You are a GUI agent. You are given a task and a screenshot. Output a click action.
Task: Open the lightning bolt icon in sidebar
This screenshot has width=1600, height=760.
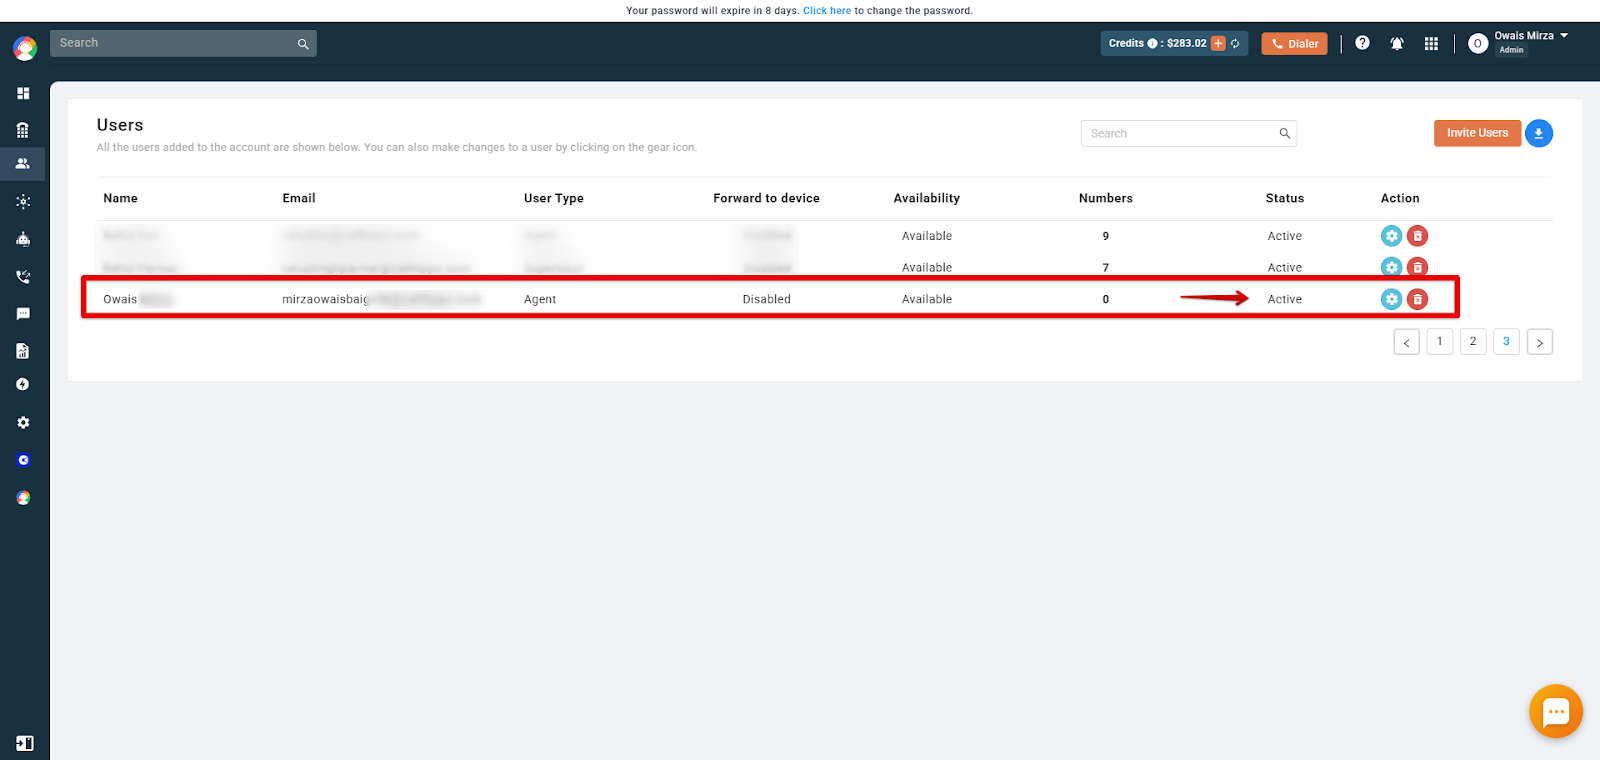[23, 385]
